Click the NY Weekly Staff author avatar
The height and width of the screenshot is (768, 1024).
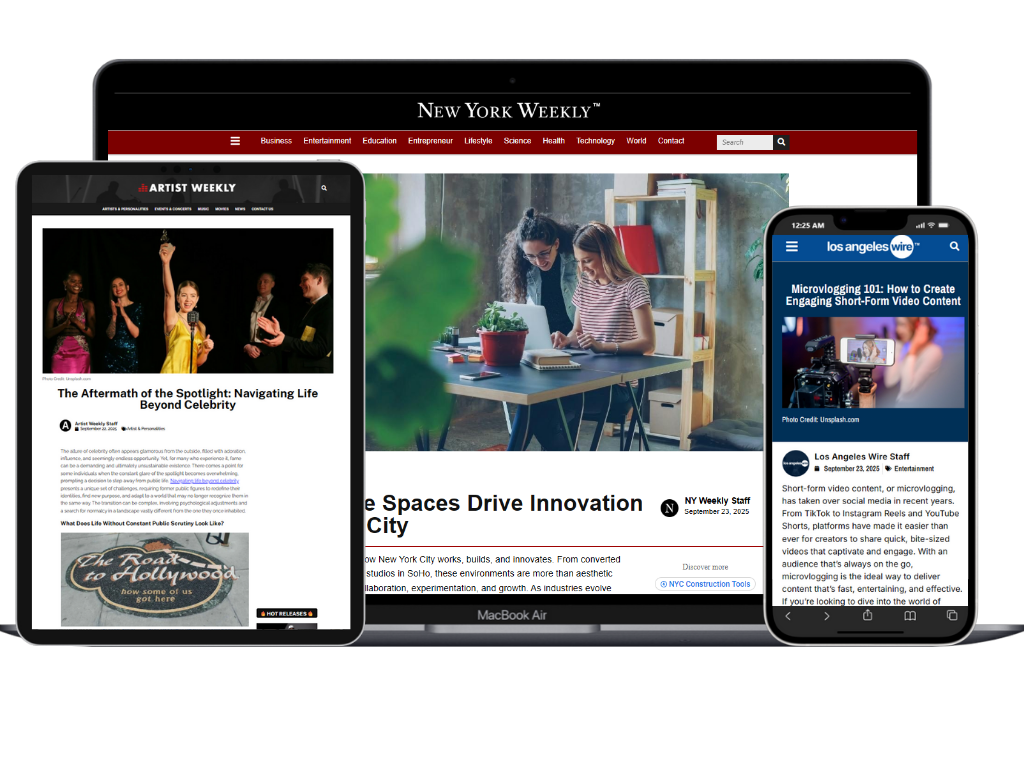pos(669,508)
